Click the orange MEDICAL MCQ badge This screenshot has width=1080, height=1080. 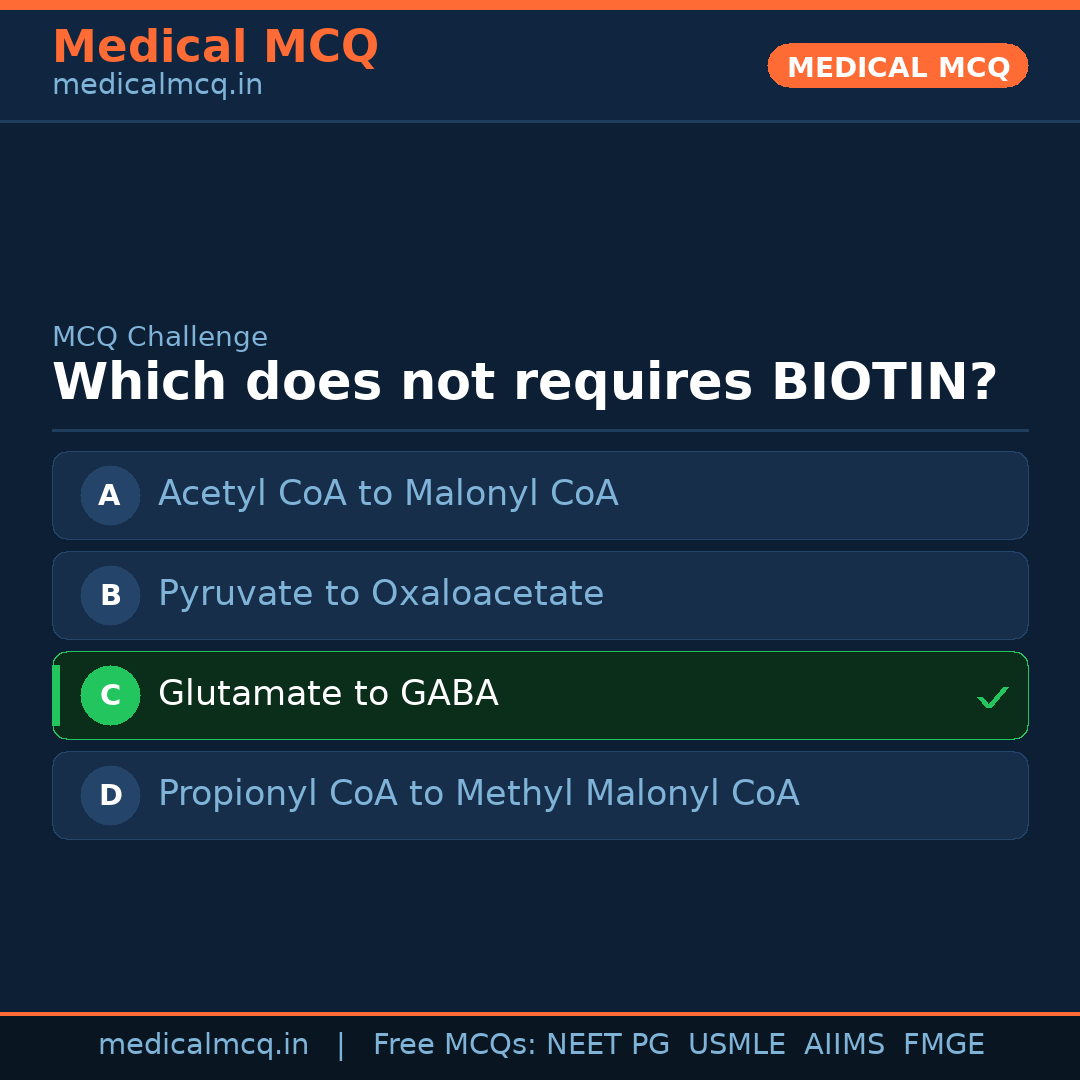(x=897, y=67)
